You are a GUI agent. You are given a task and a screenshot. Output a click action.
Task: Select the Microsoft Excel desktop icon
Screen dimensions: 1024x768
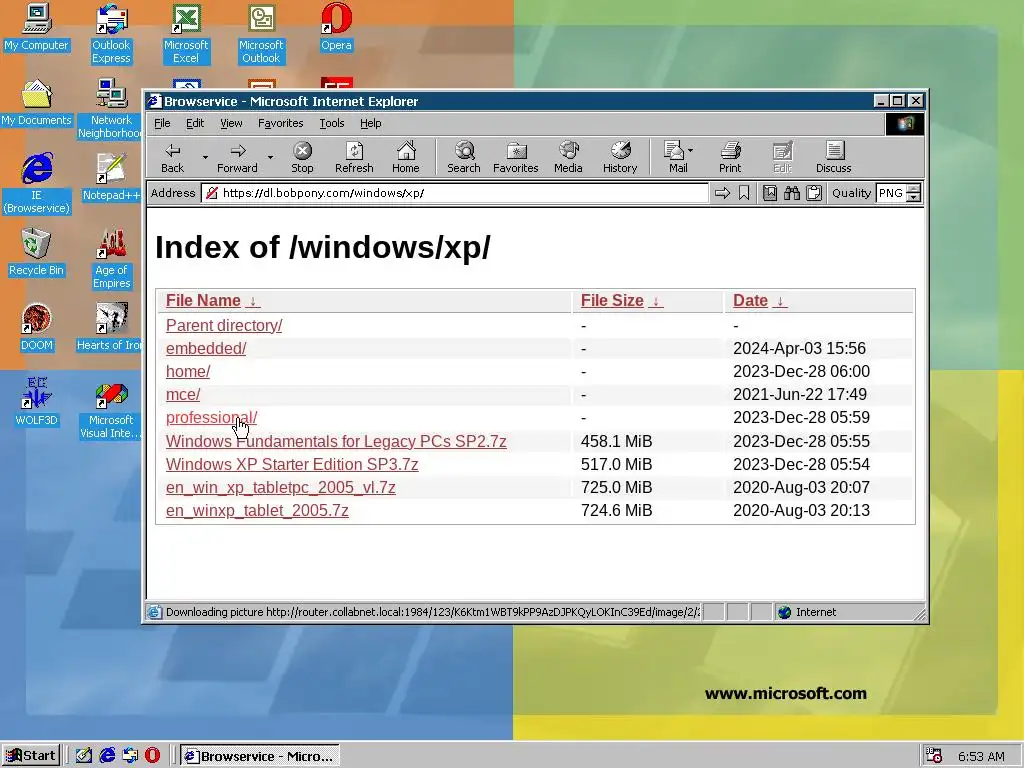[x=186, y=34]
